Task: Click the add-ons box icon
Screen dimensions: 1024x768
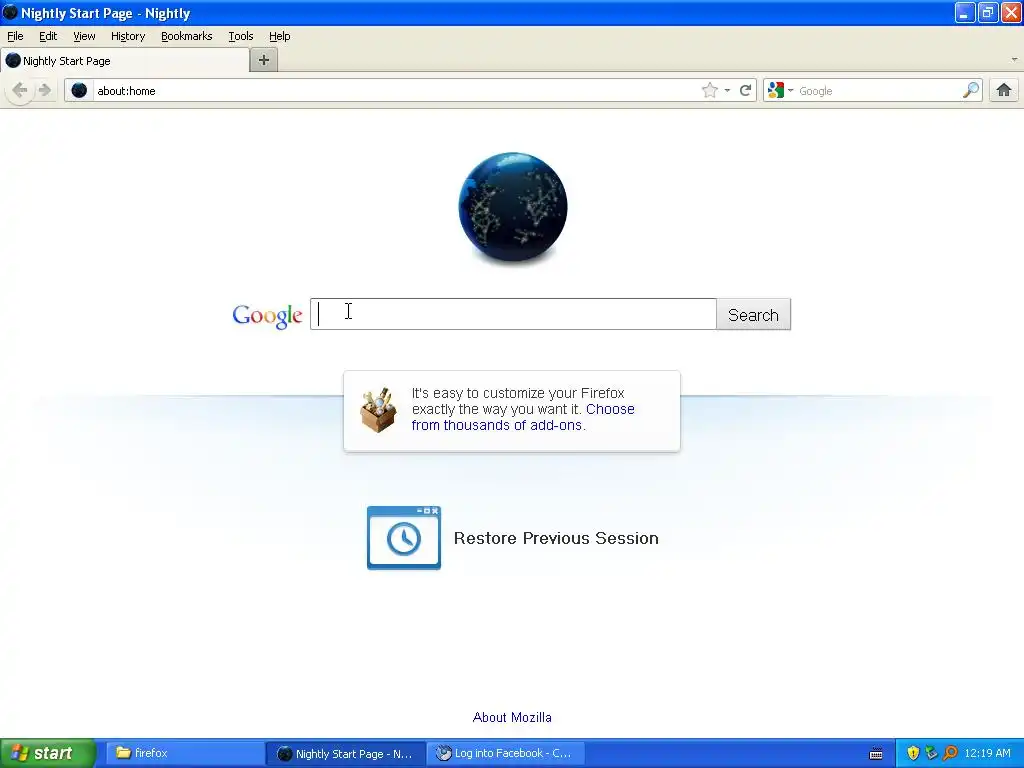Action: [x=378, y=410]
